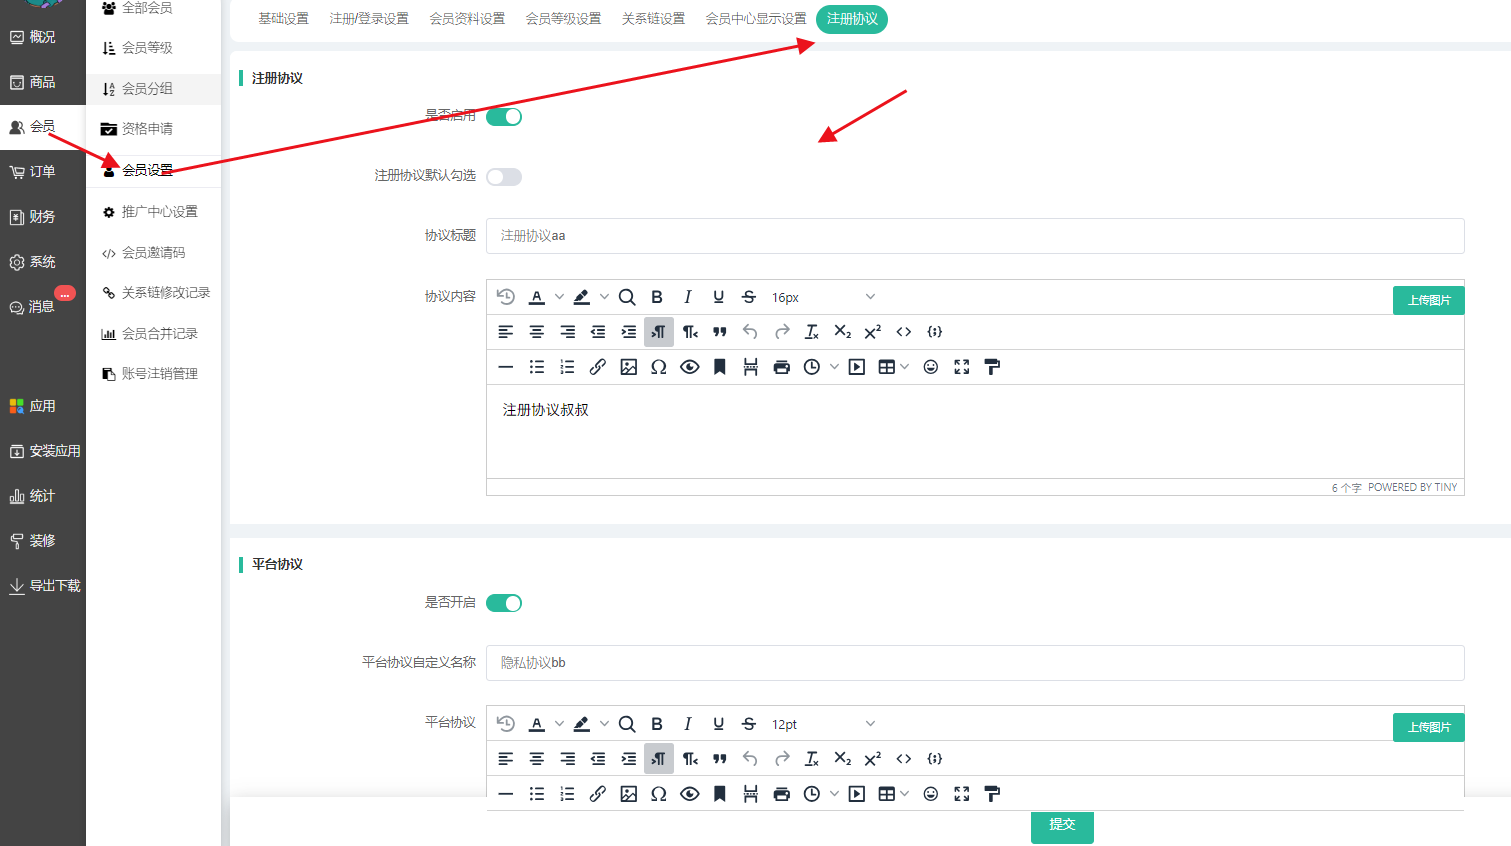This screenshot has height=846, width=1511.
Task: Insert numbered list in 协议内容 editor
Action: 567,367
